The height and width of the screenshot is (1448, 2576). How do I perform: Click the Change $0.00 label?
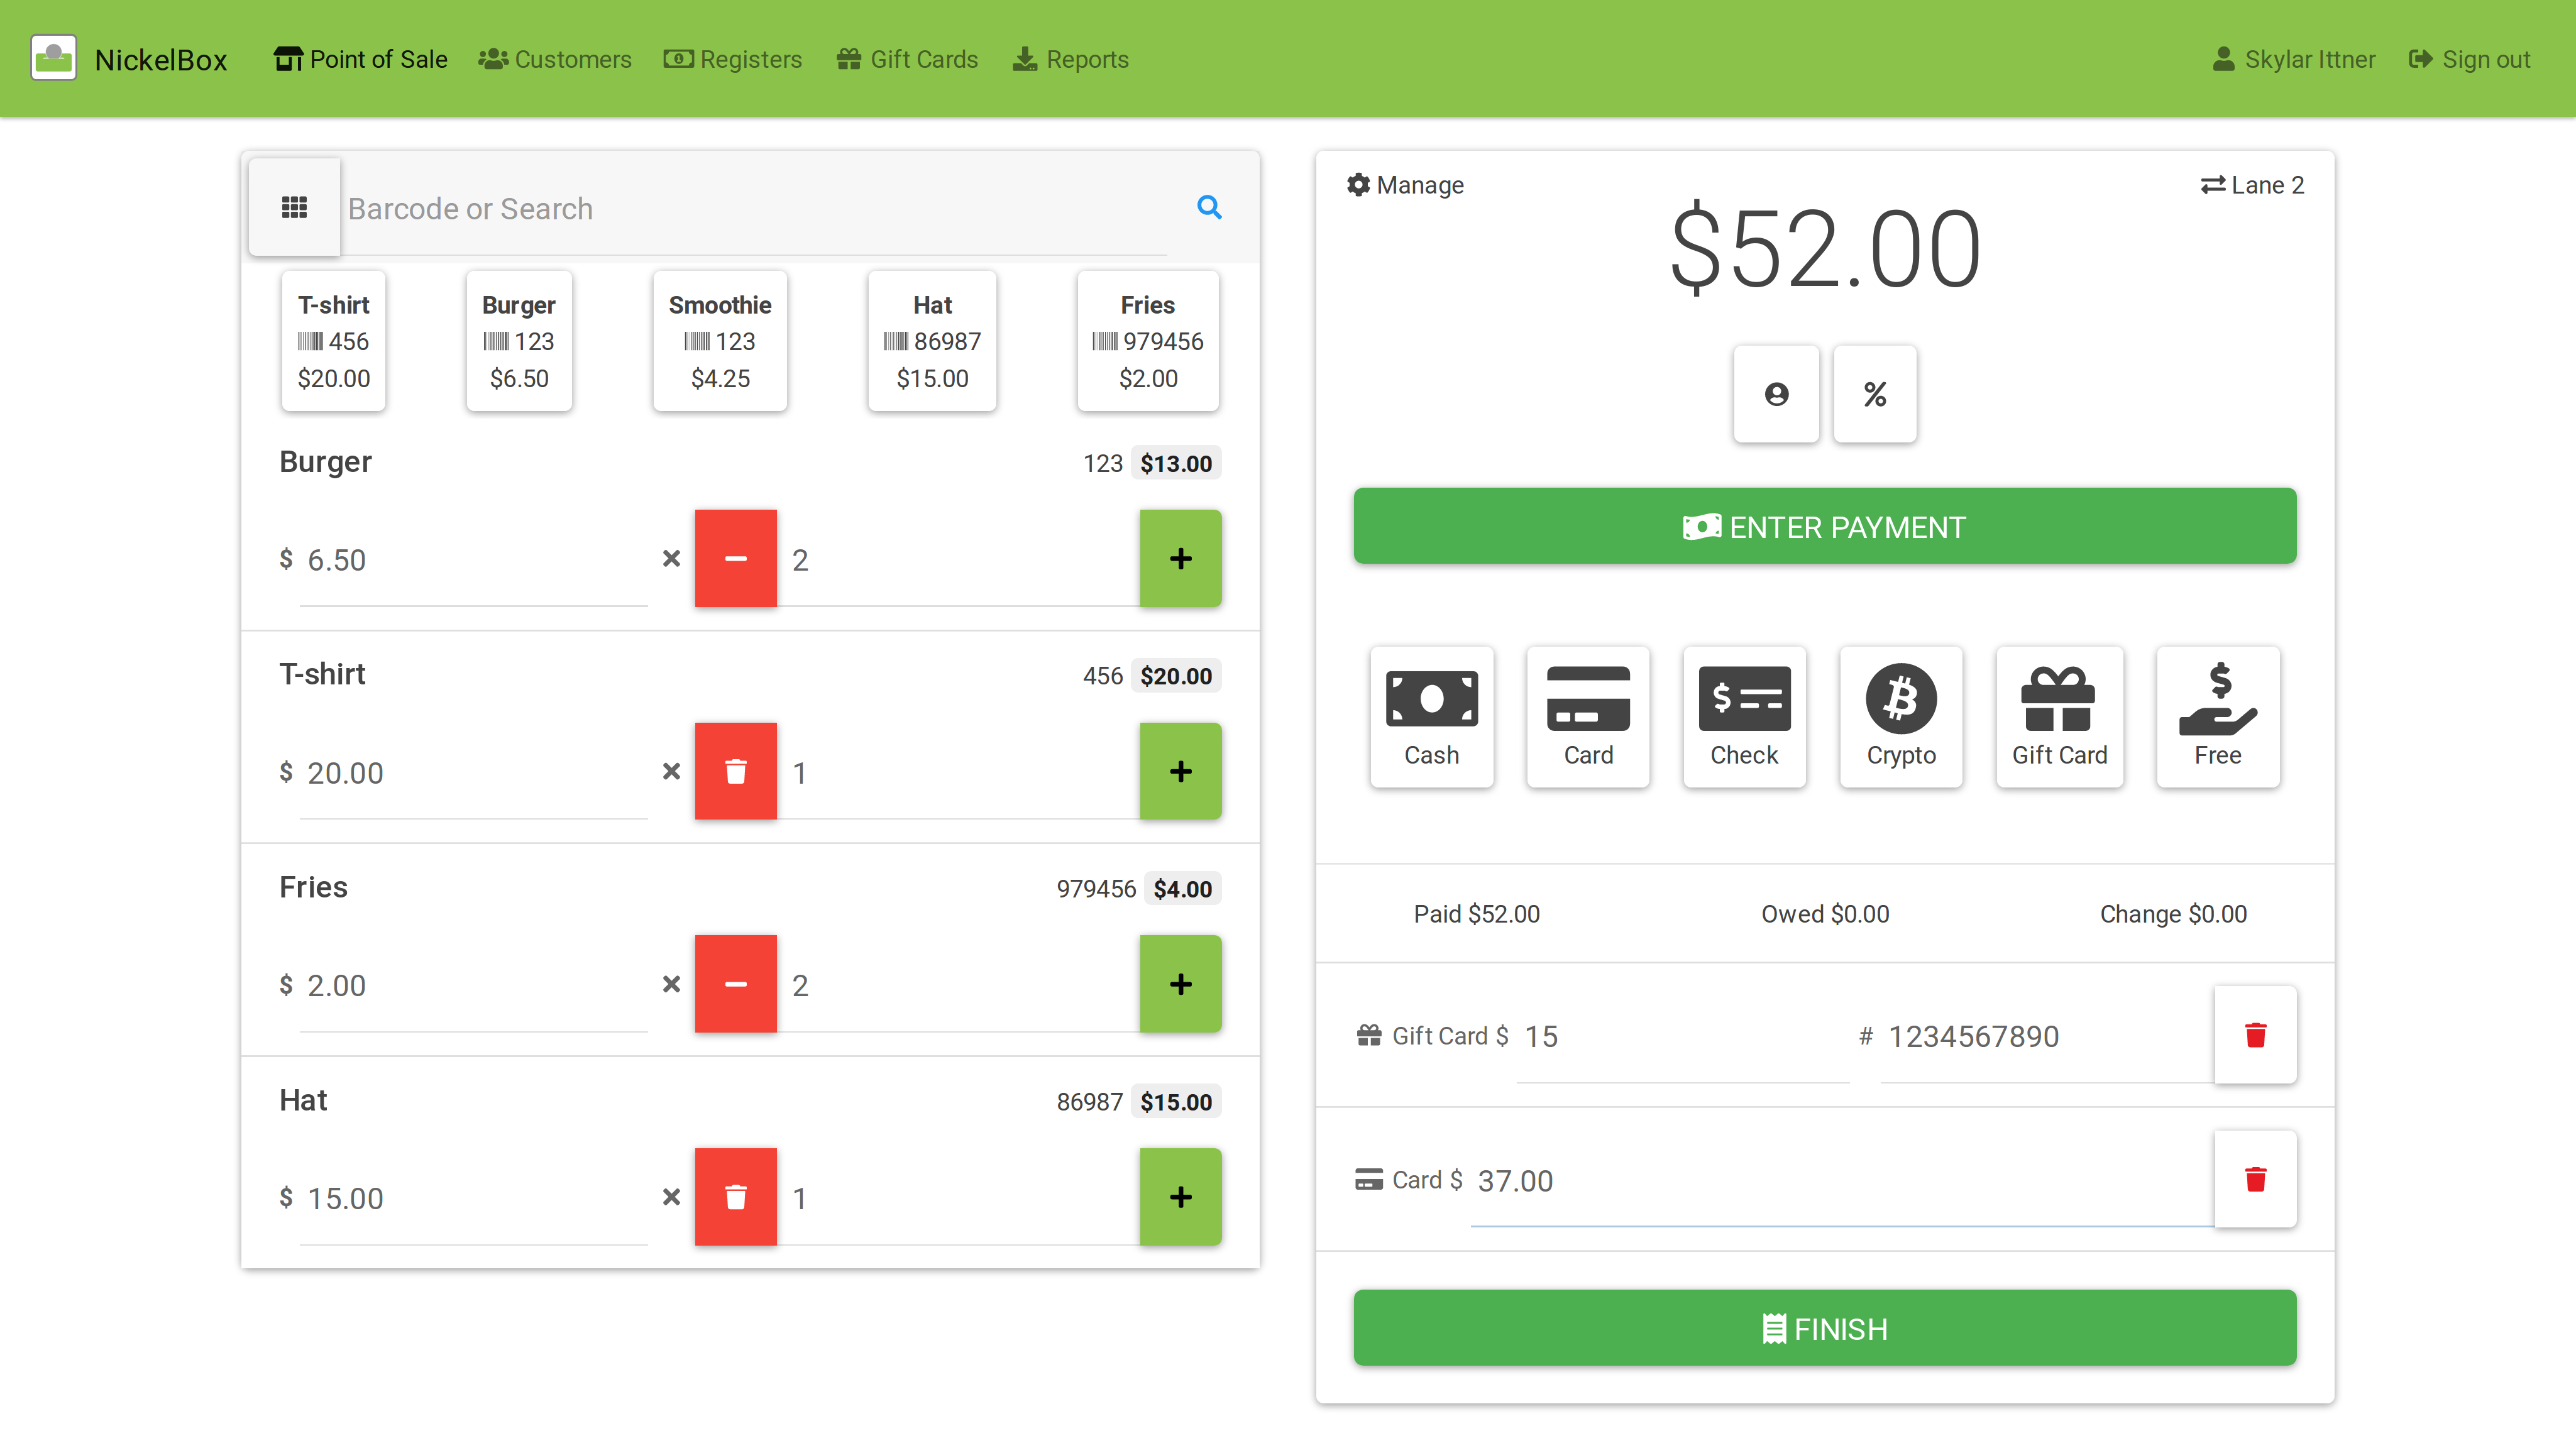(x=2173, y=914)
